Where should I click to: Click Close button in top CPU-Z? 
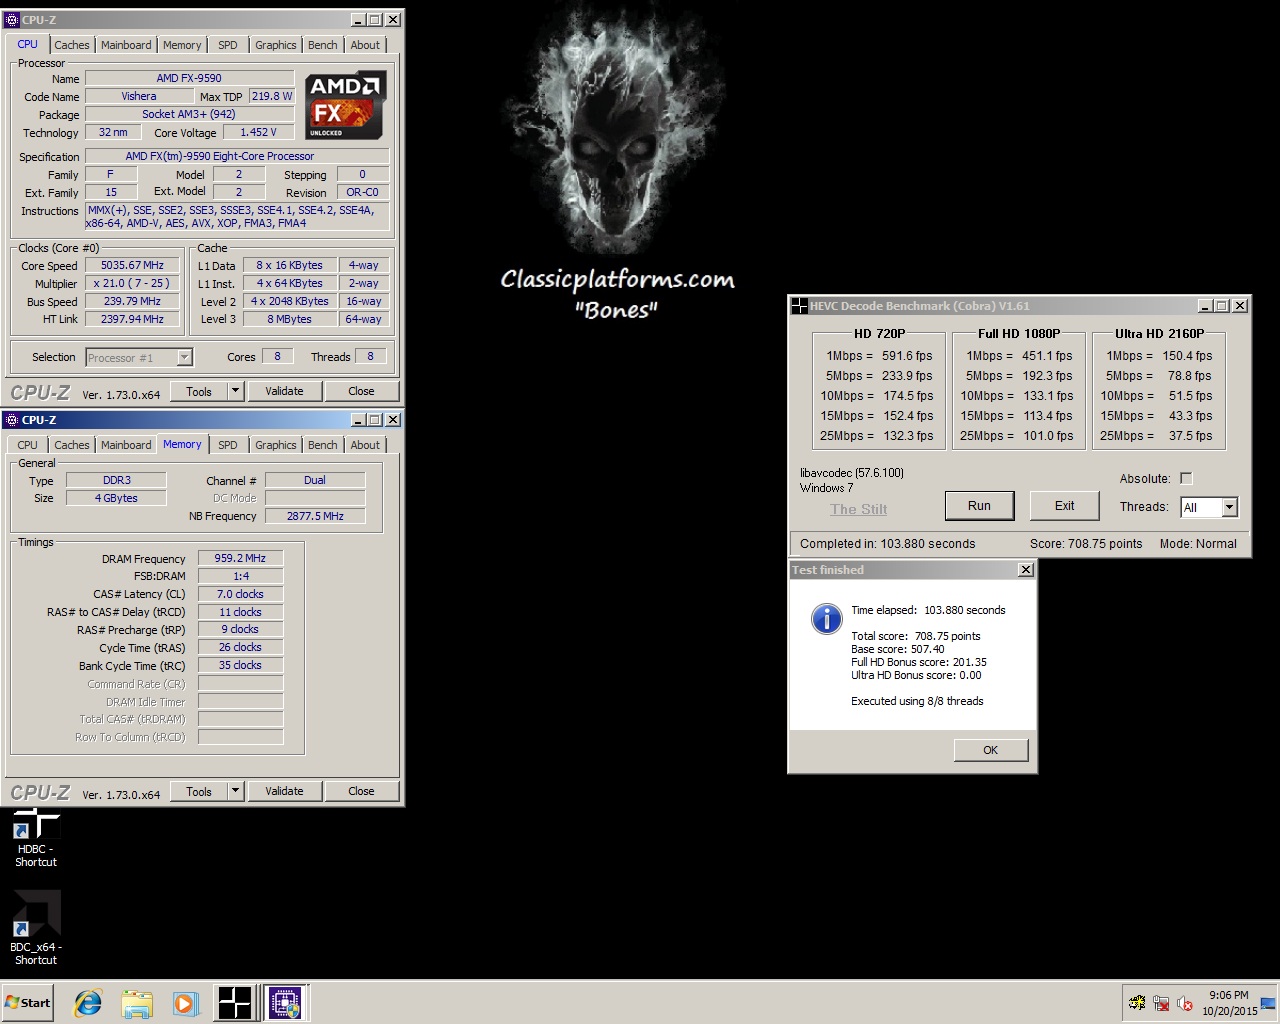click(x=361, y=391)
